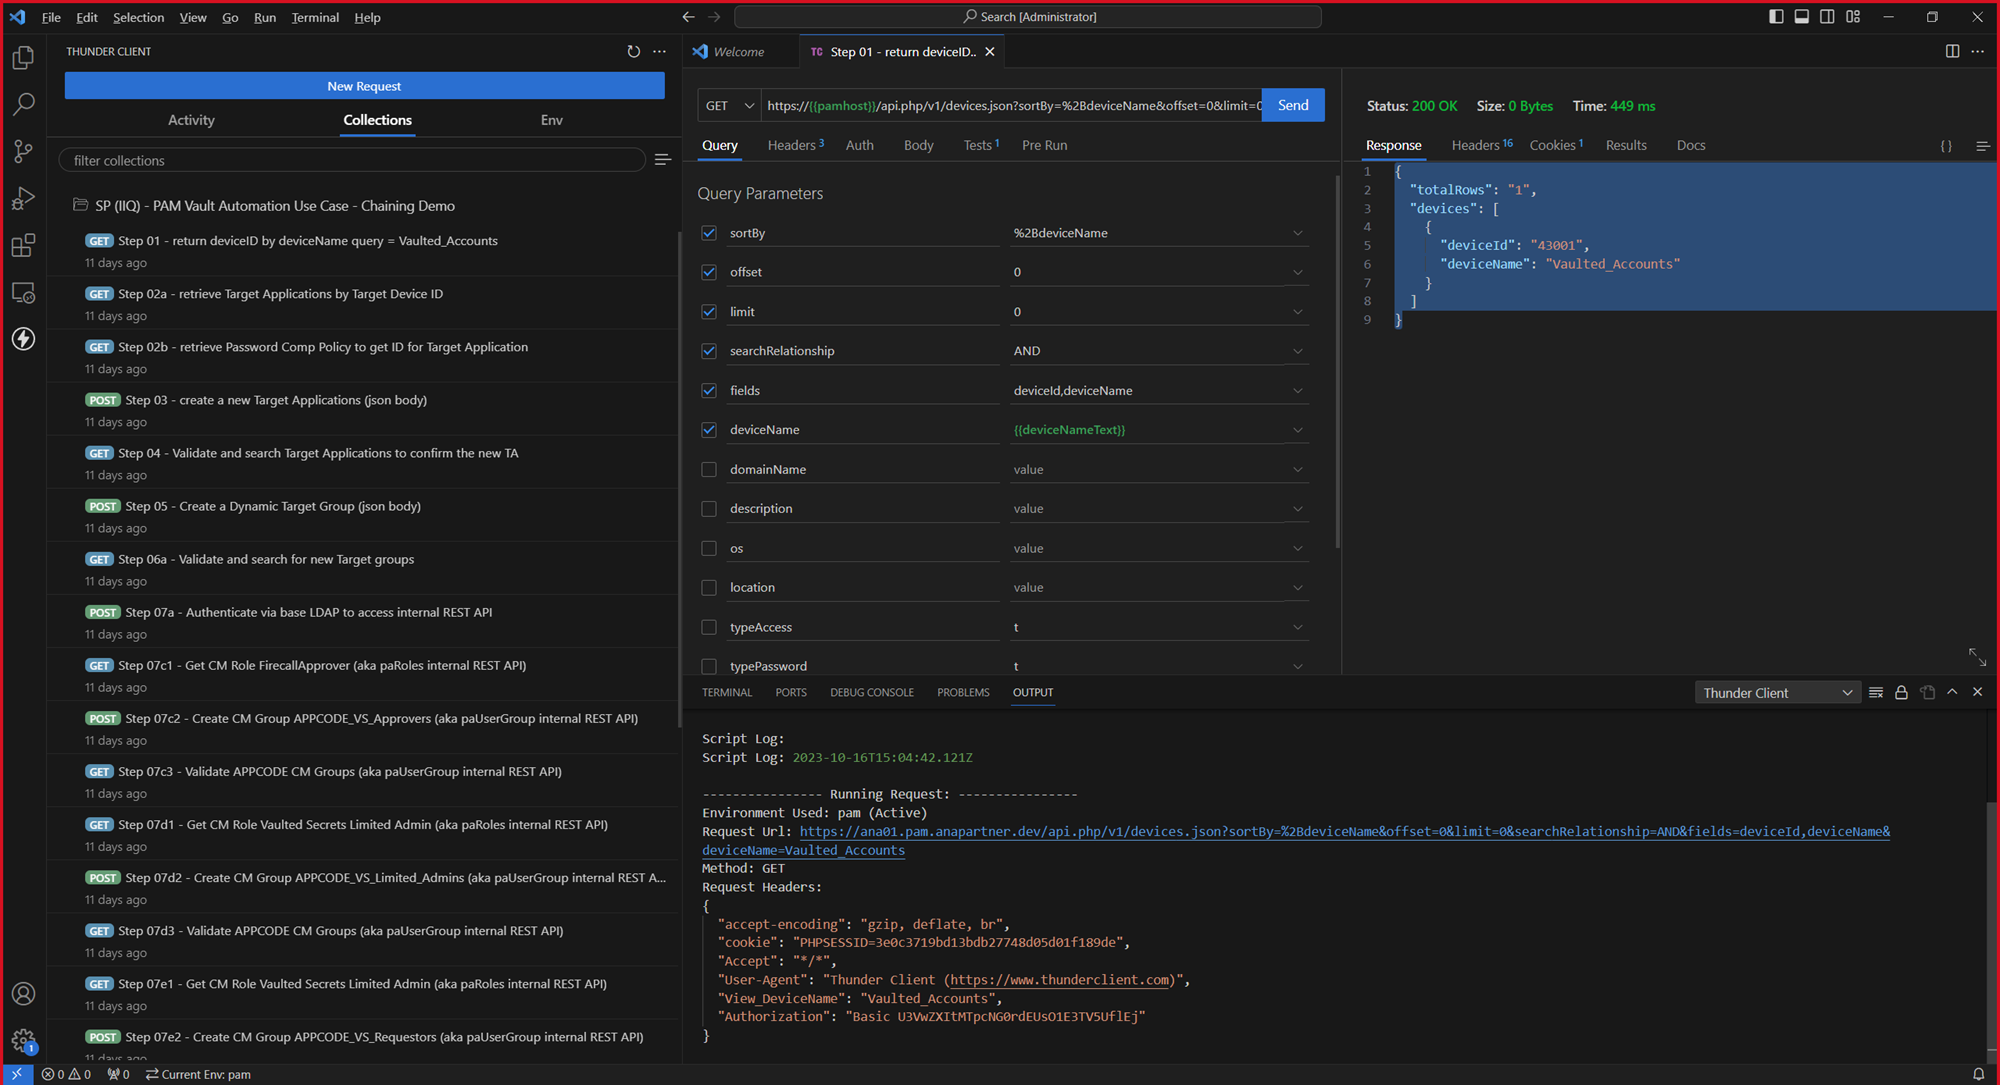Clear the output panel log
The image size is (2000, 1085).
(1876, 692)
